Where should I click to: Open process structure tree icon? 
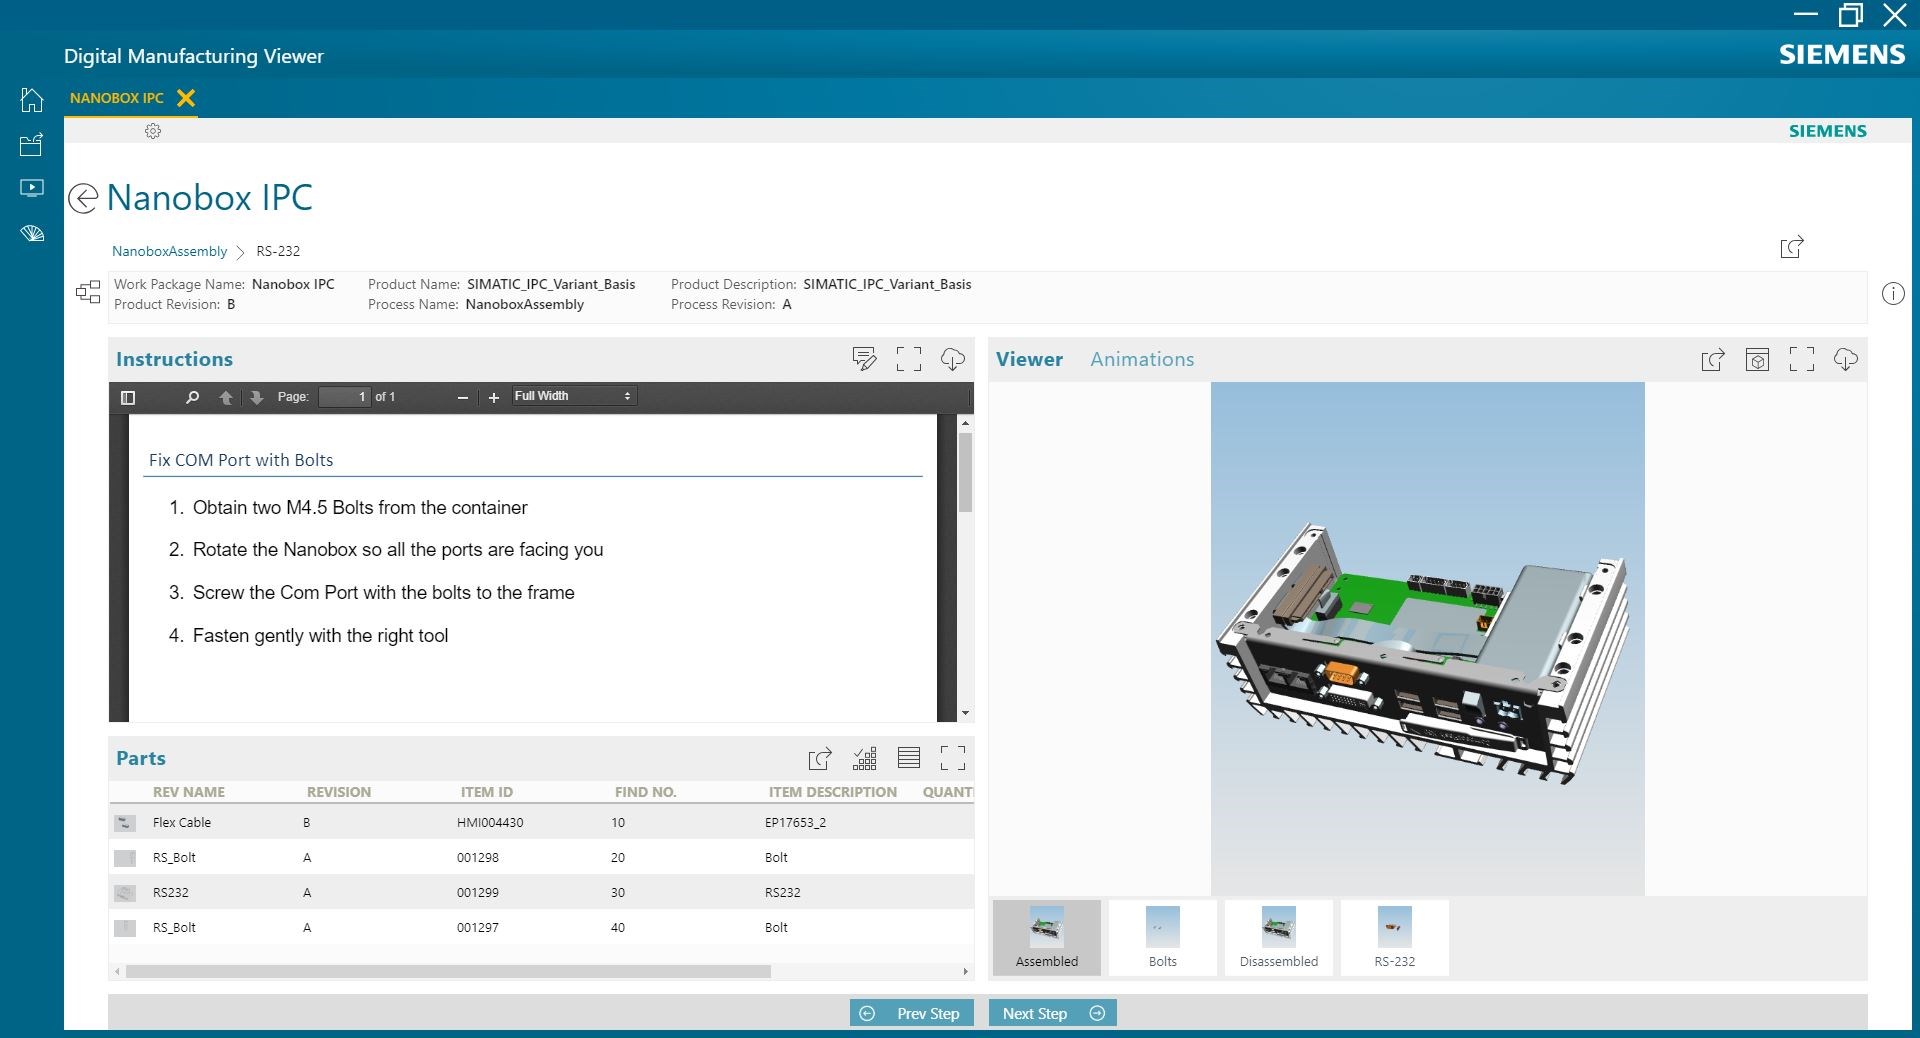(88, 292)
